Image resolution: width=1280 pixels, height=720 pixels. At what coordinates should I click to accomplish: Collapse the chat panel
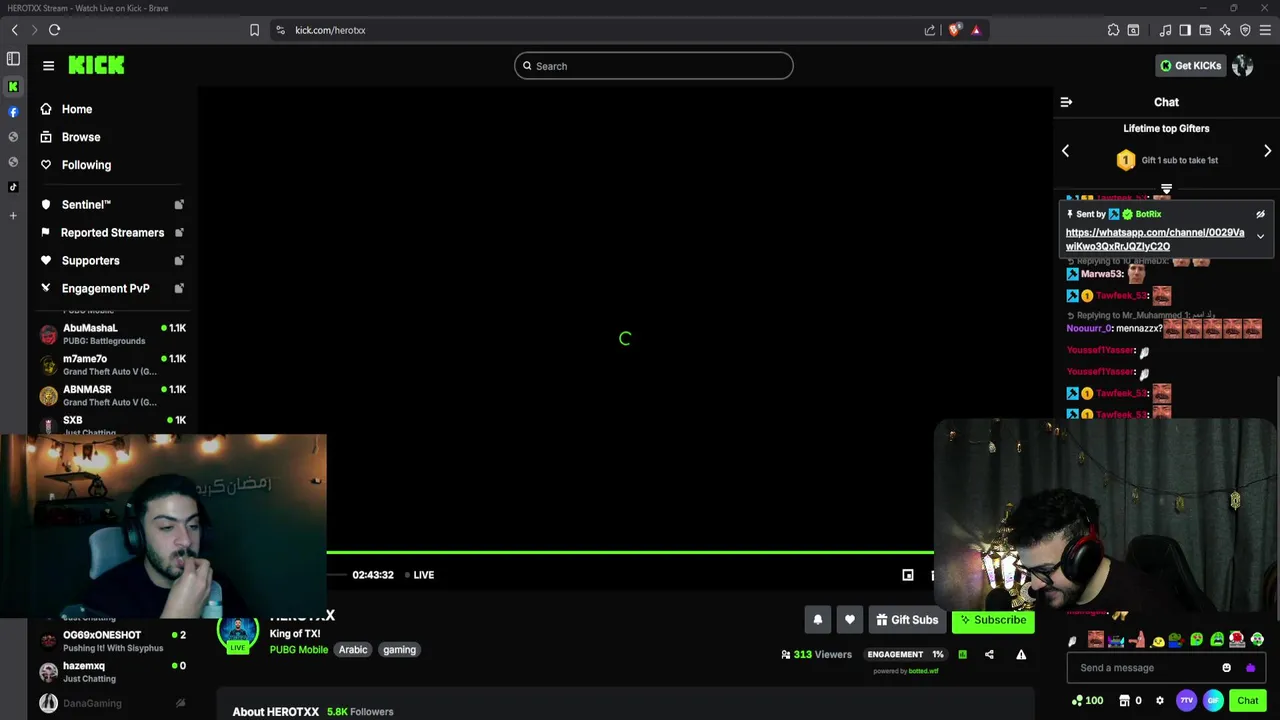1066,102
